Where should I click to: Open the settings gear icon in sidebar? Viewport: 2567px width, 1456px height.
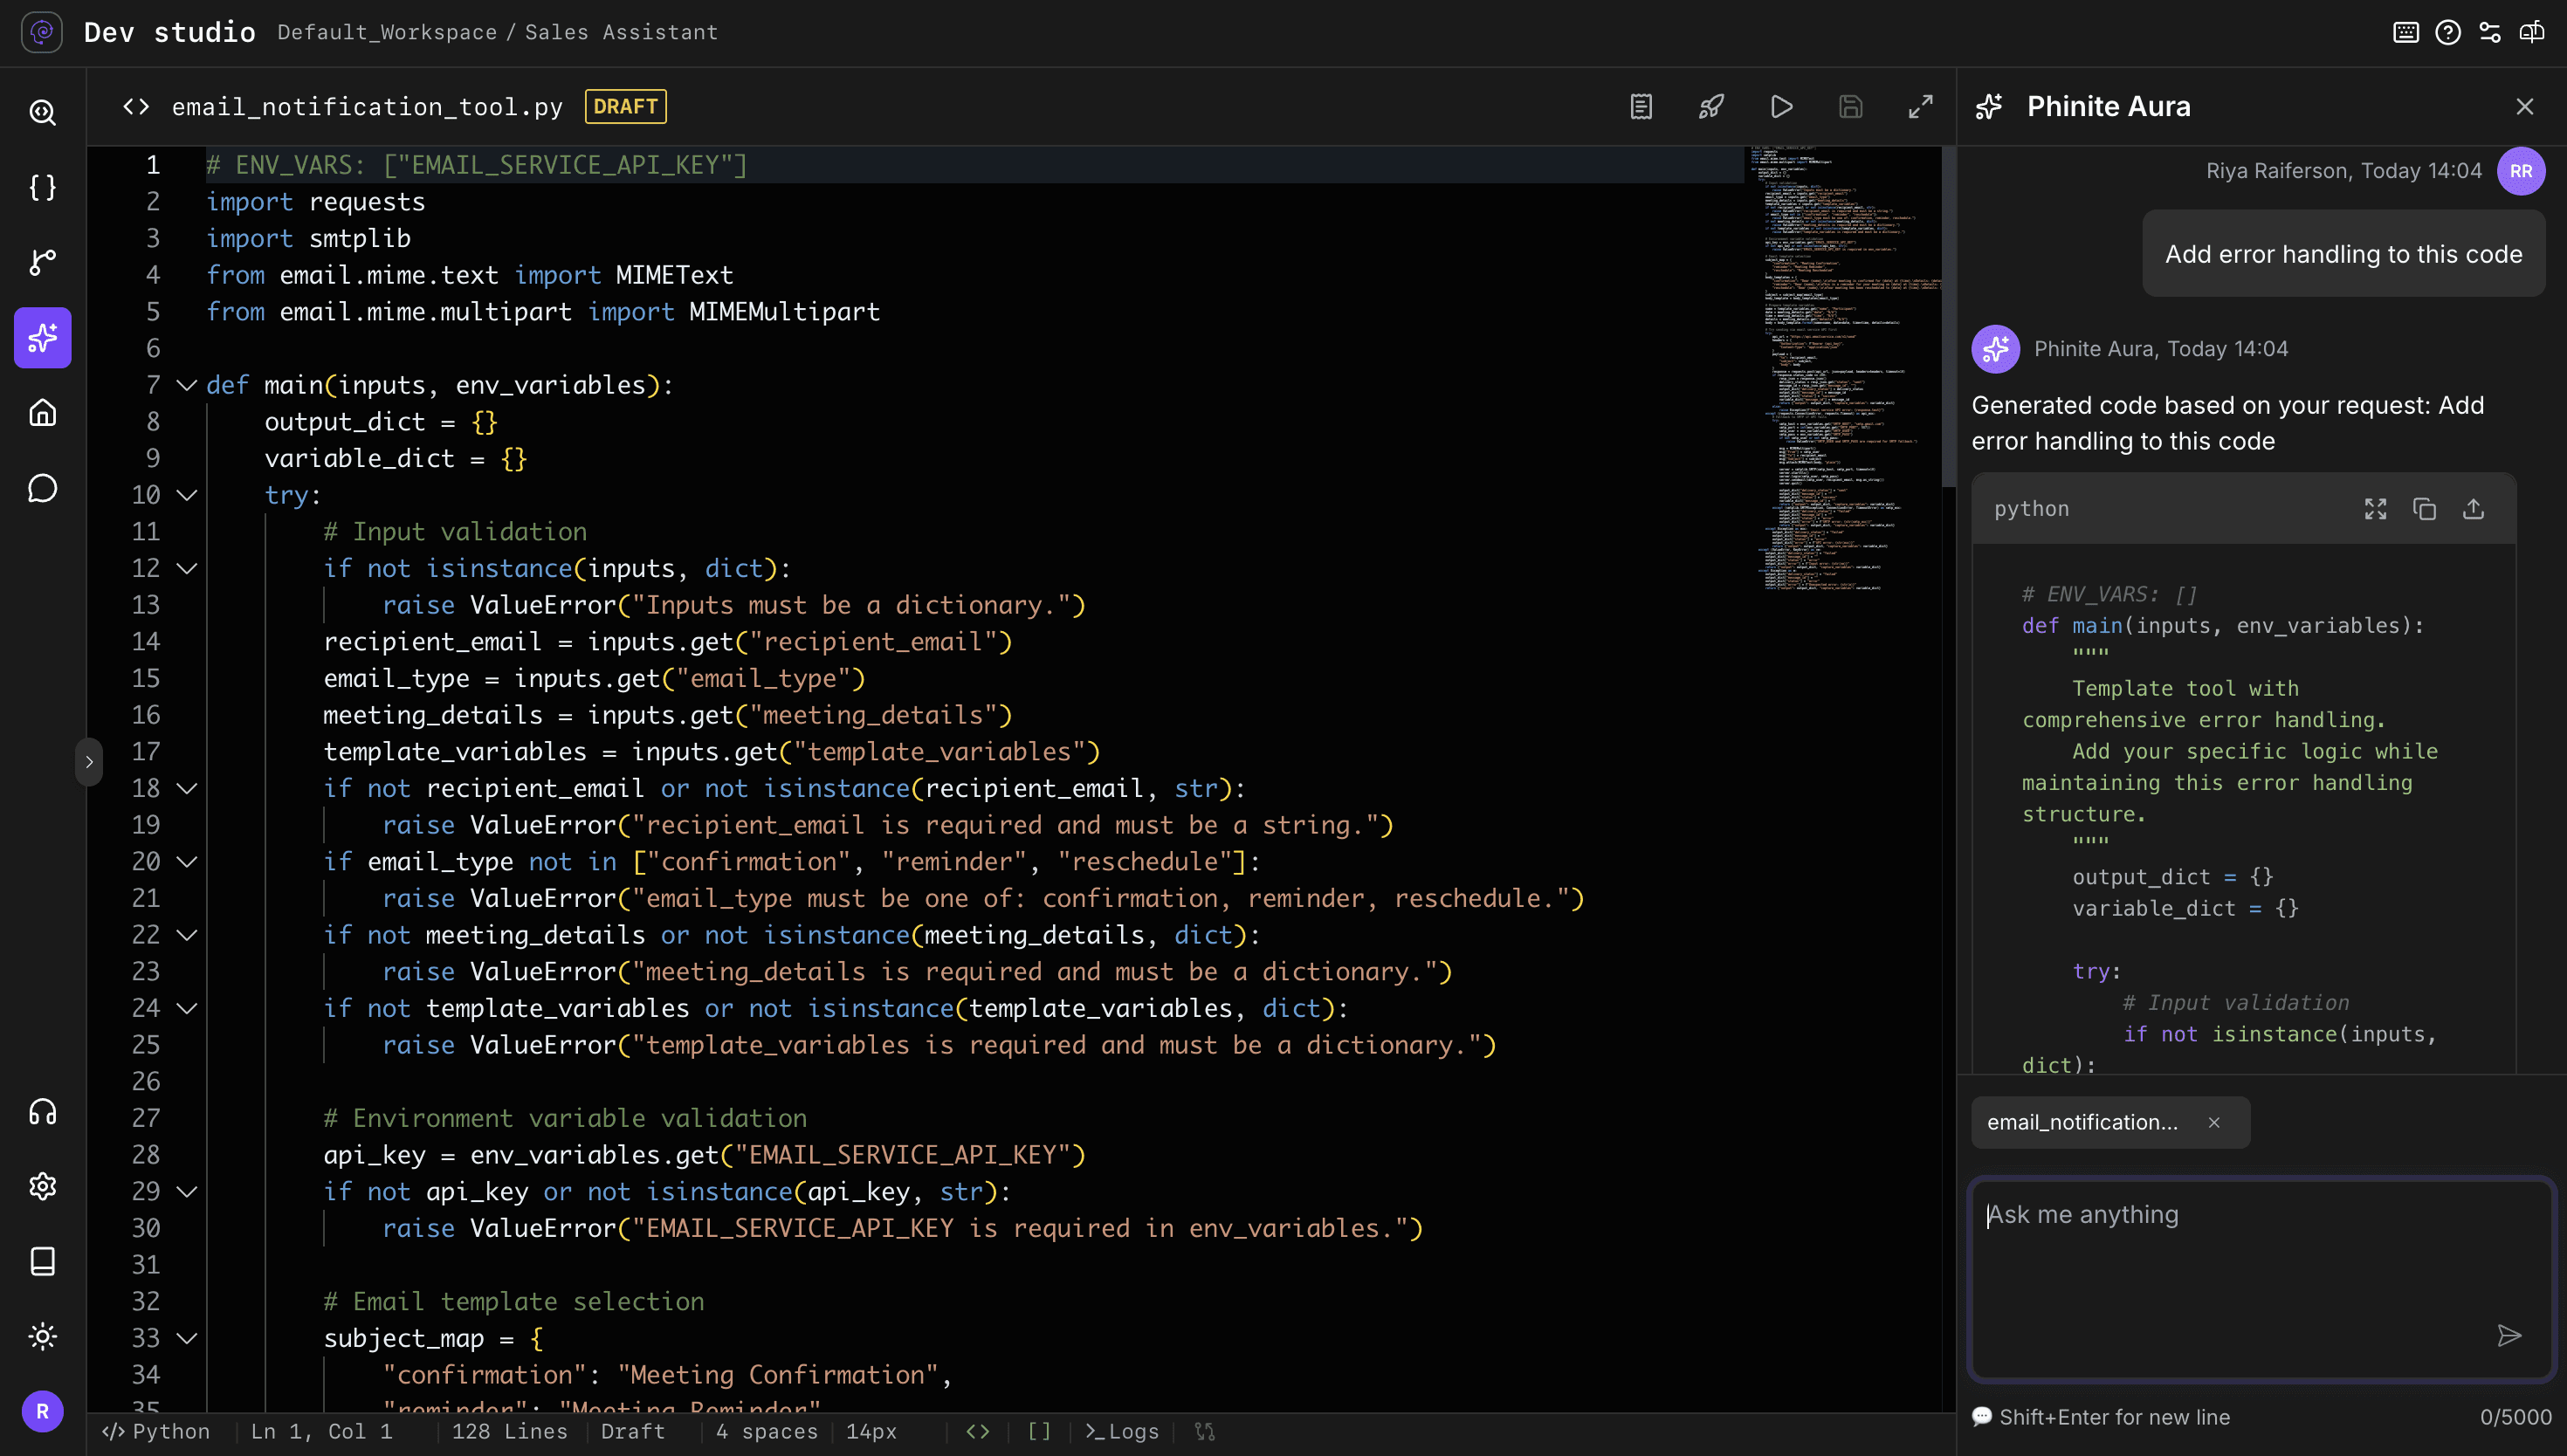[43, 1187]
